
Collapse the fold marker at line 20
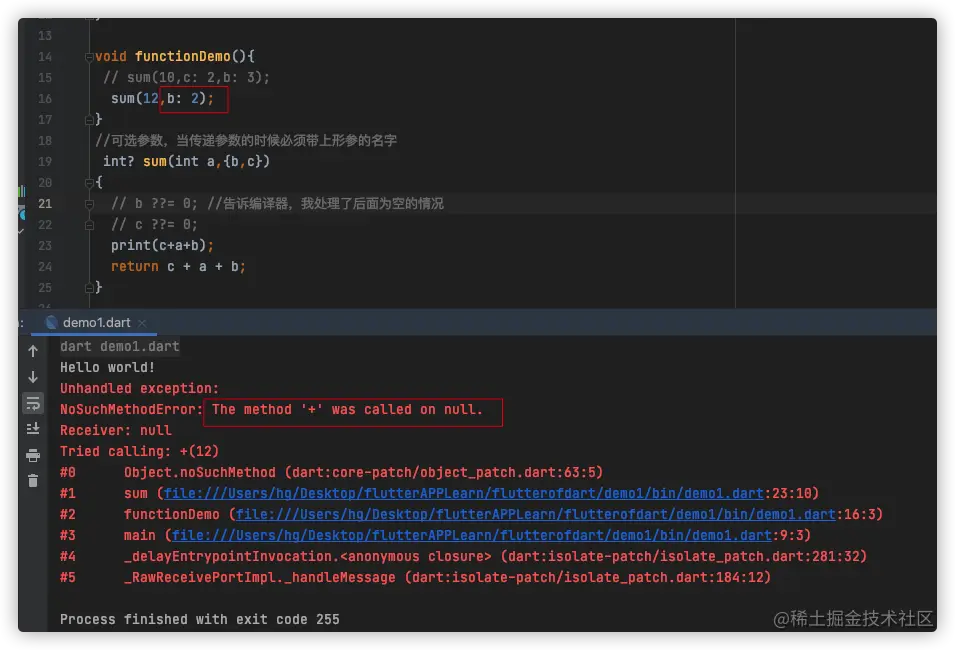coord(89,182)
